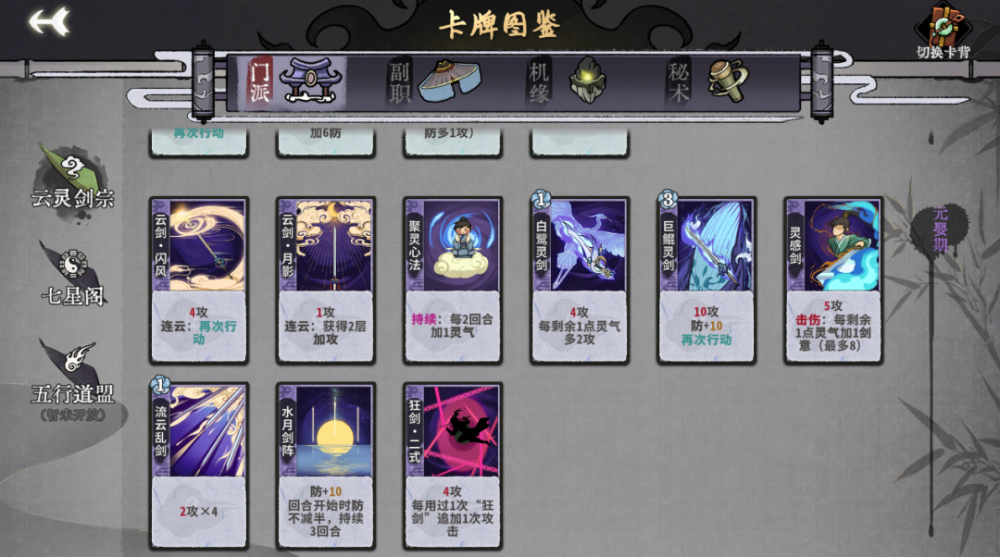Select the 巨鲲灵剑 whale sword card
Screen dimensions: 1000x557
(707, 281)
